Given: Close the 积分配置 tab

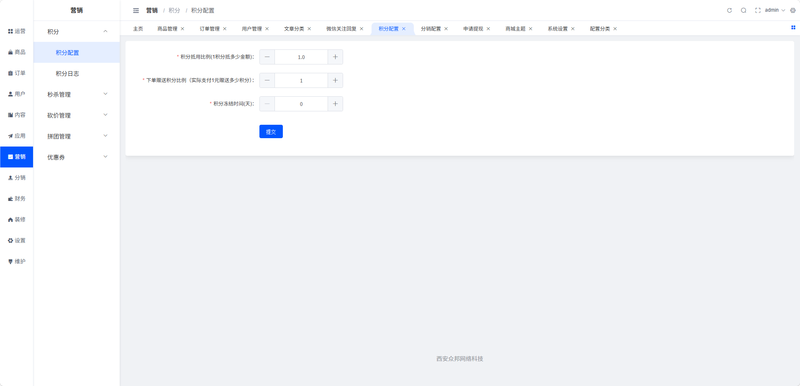Looking at the screenshot, I should click(404, 29).
